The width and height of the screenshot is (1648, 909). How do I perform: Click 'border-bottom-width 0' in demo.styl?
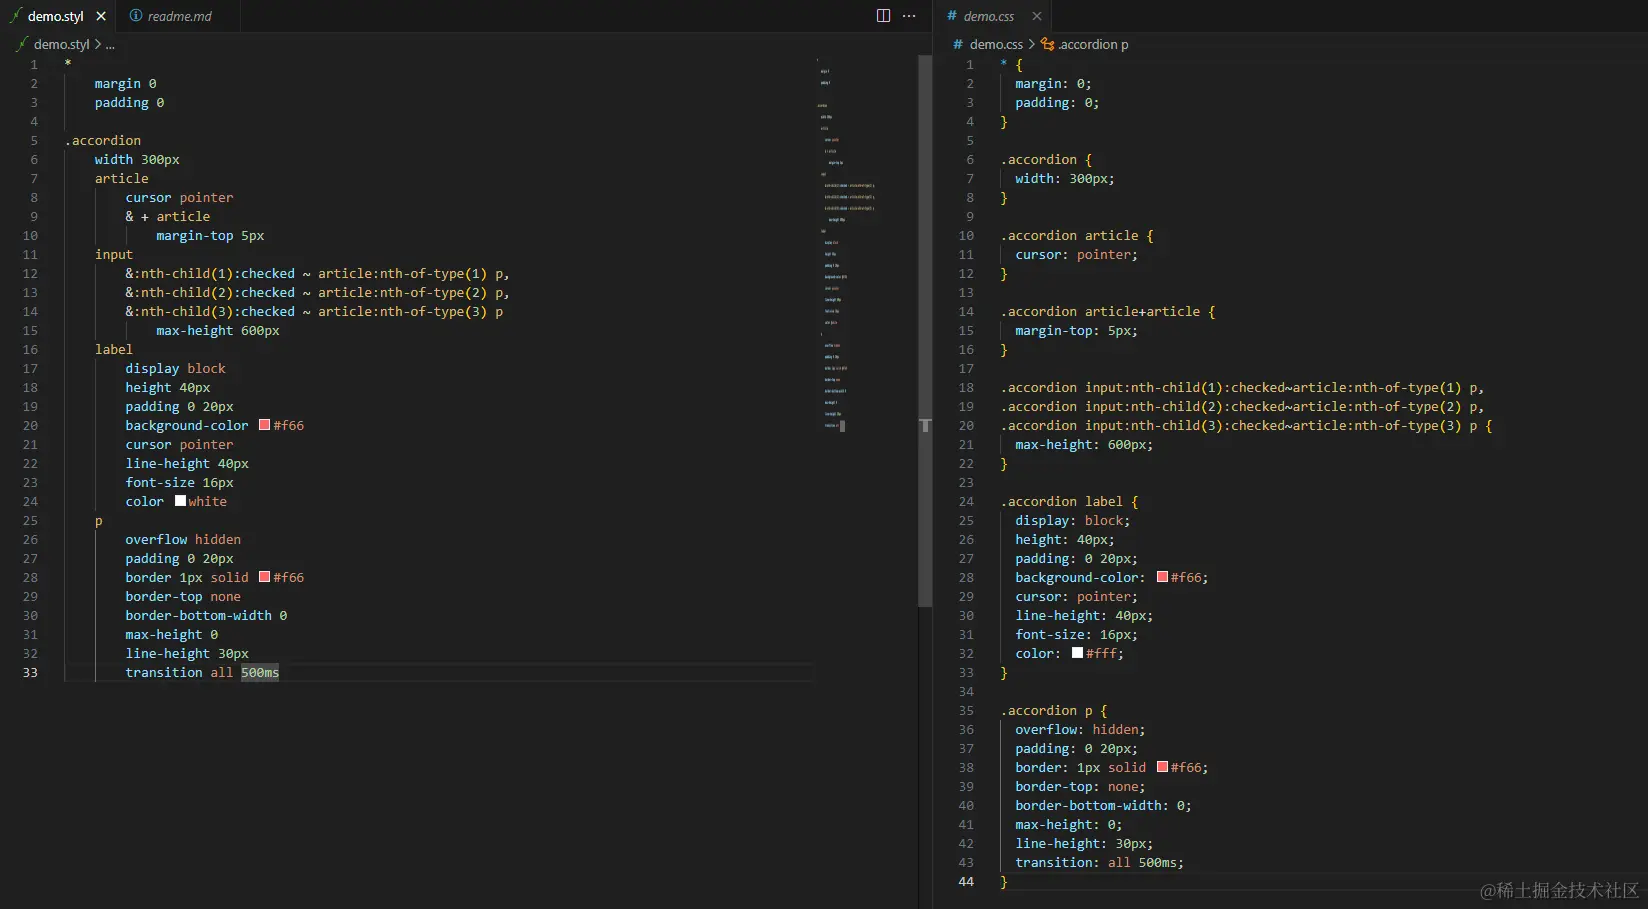click(x=206, y=615)
